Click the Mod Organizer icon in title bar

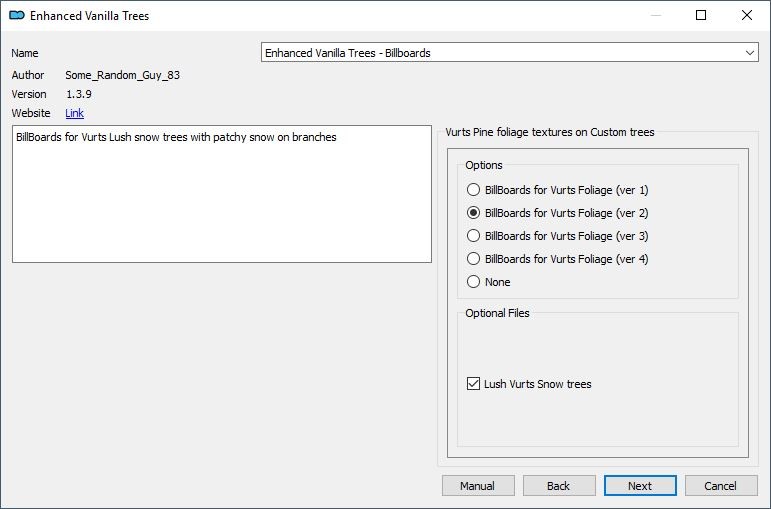pyautogui.click(x=17, y=15)
